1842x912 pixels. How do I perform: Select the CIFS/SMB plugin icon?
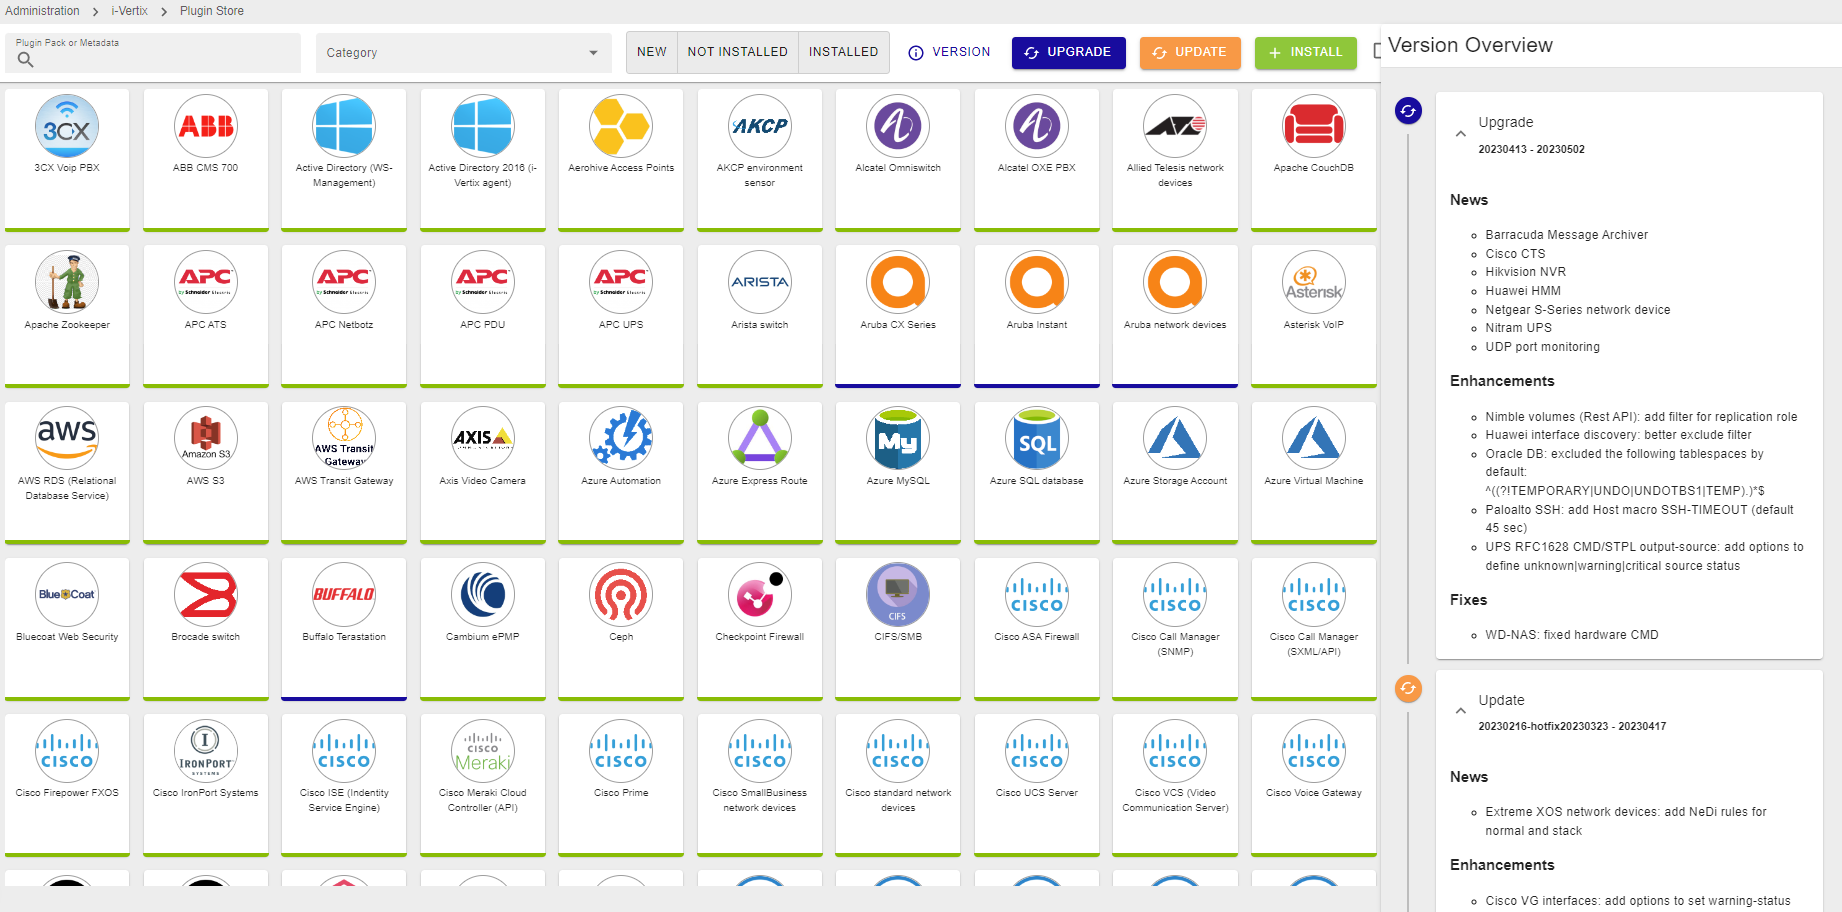tap(898, 594)
